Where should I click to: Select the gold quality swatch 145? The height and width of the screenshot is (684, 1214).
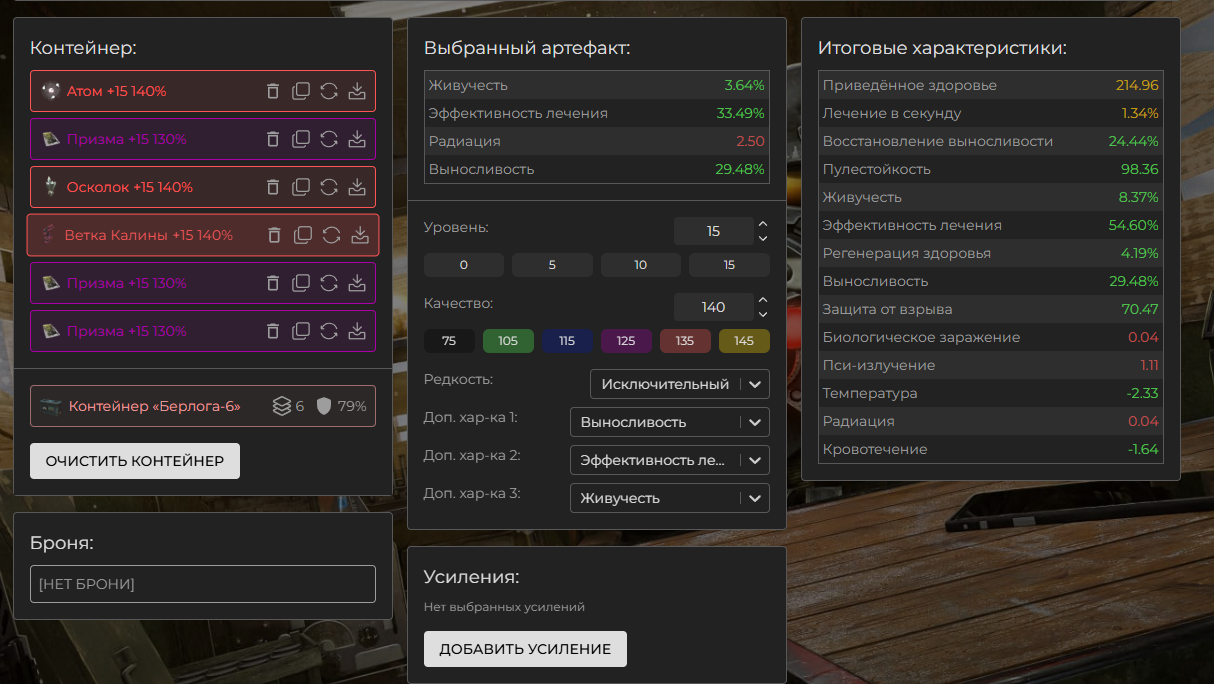pyautogui.click(x=744, y=341)
